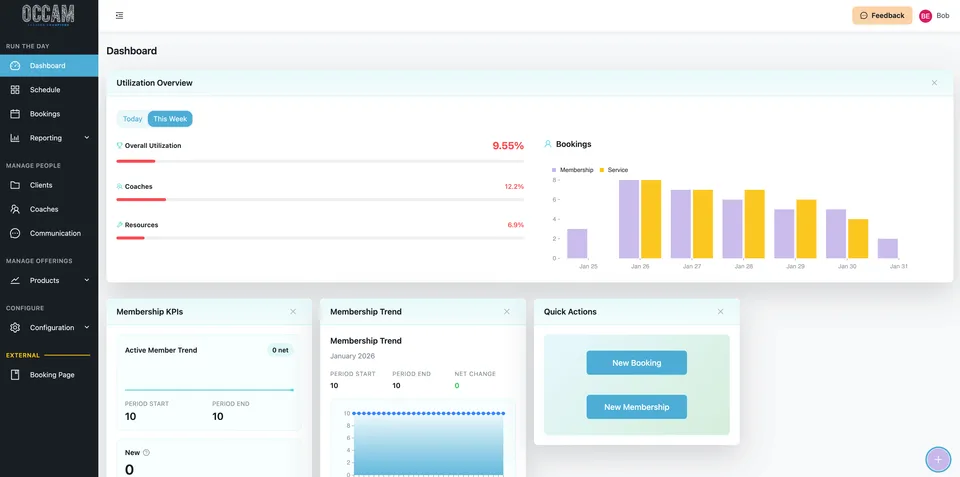Click the Communication chat bubble icon
The height and width of the screenshot is (477, 960).
click(x=15, y=233)
